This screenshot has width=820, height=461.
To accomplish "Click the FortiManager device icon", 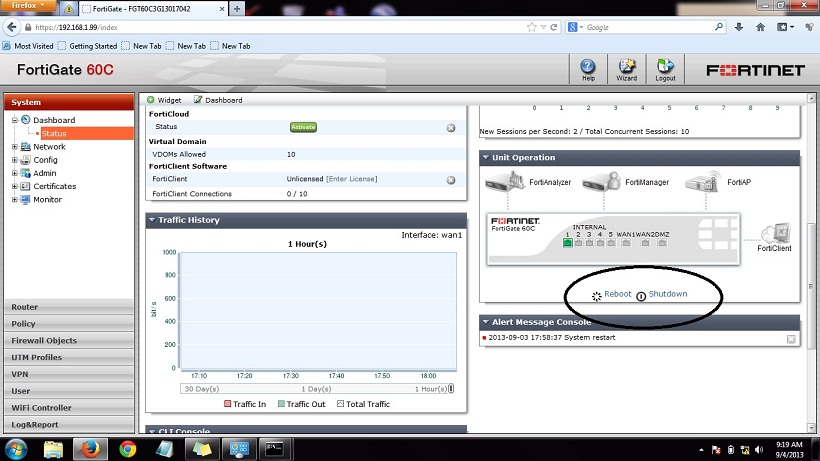I will 601,182.
